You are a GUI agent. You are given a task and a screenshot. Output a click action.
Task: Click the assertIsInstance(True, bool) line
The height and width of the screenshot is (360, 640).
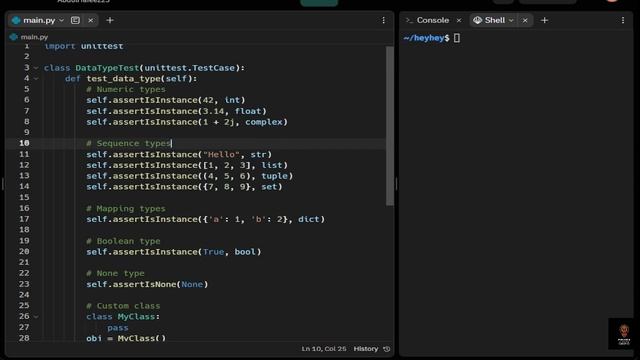click(x=173, y=252)
